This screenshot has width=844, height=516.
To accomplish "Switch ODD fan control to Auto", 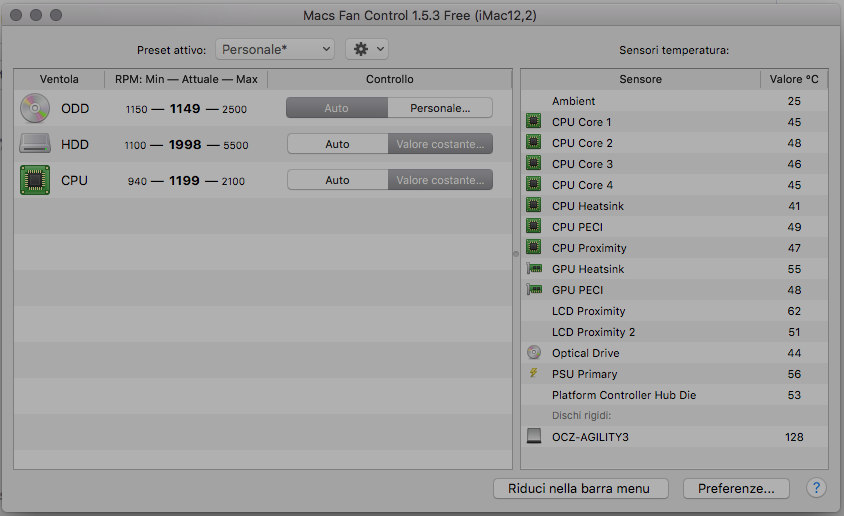I will (x=337, y=108).
